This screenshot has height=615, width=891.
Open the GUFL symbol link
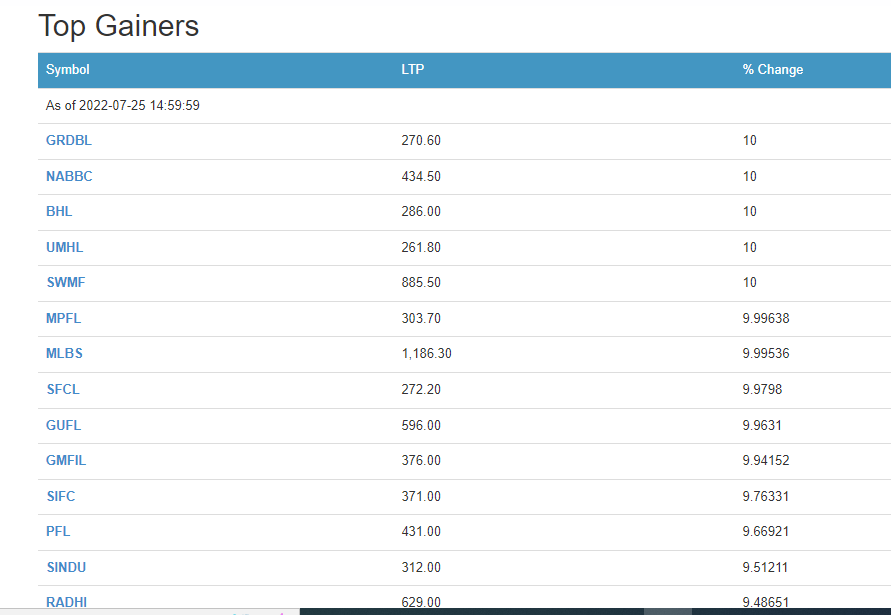click(63, 425)
